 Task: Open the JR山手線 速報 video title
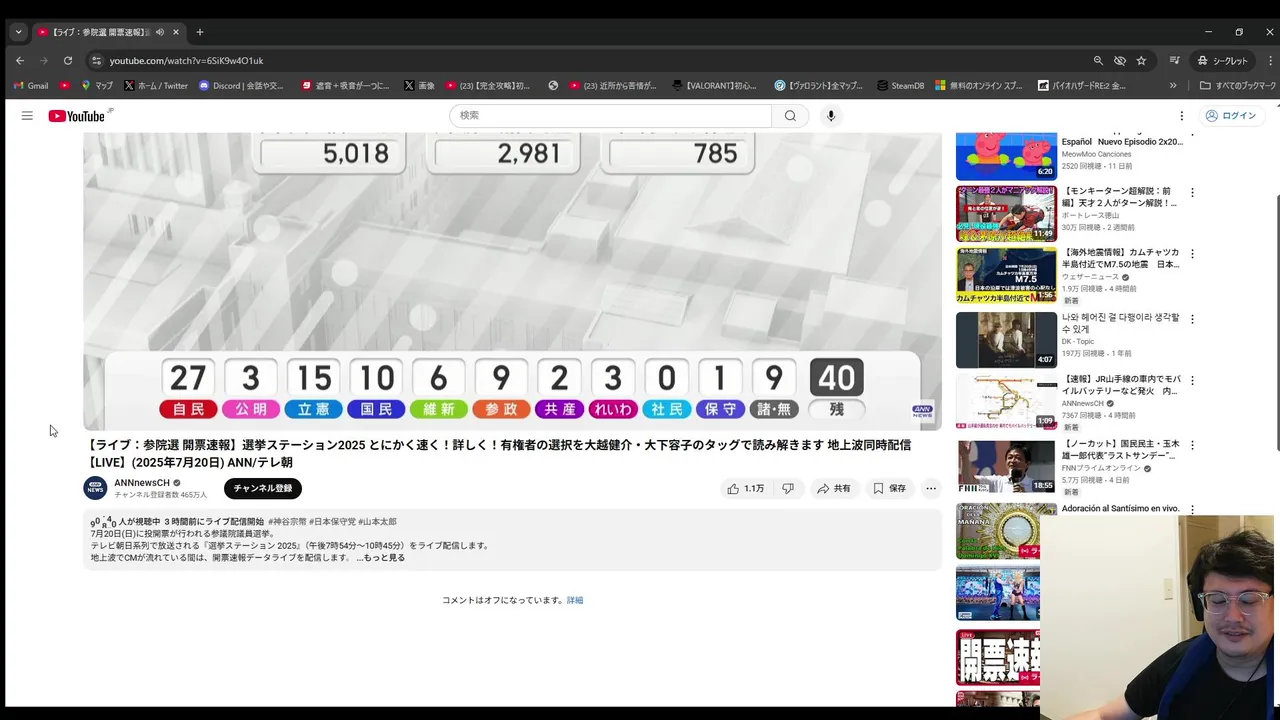click(1121, 385)
